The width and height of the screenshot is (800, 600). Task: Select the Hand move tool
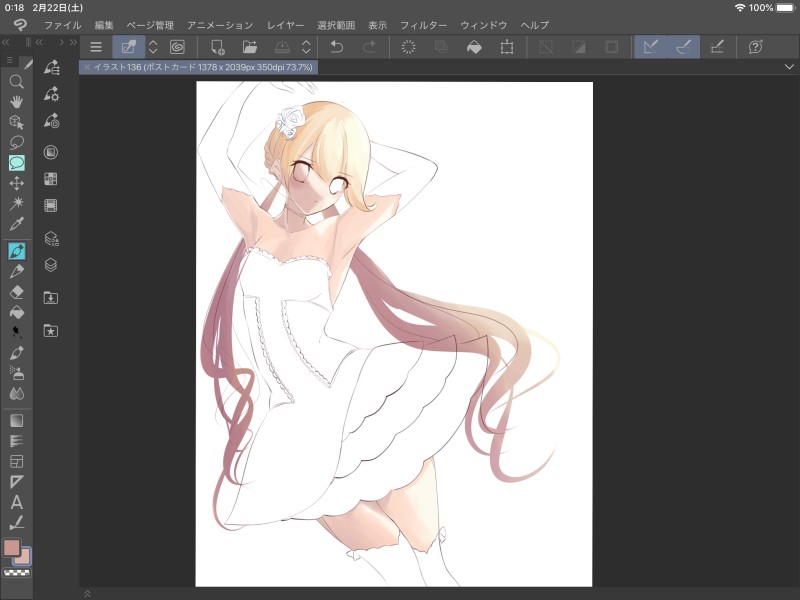point(16,102)
